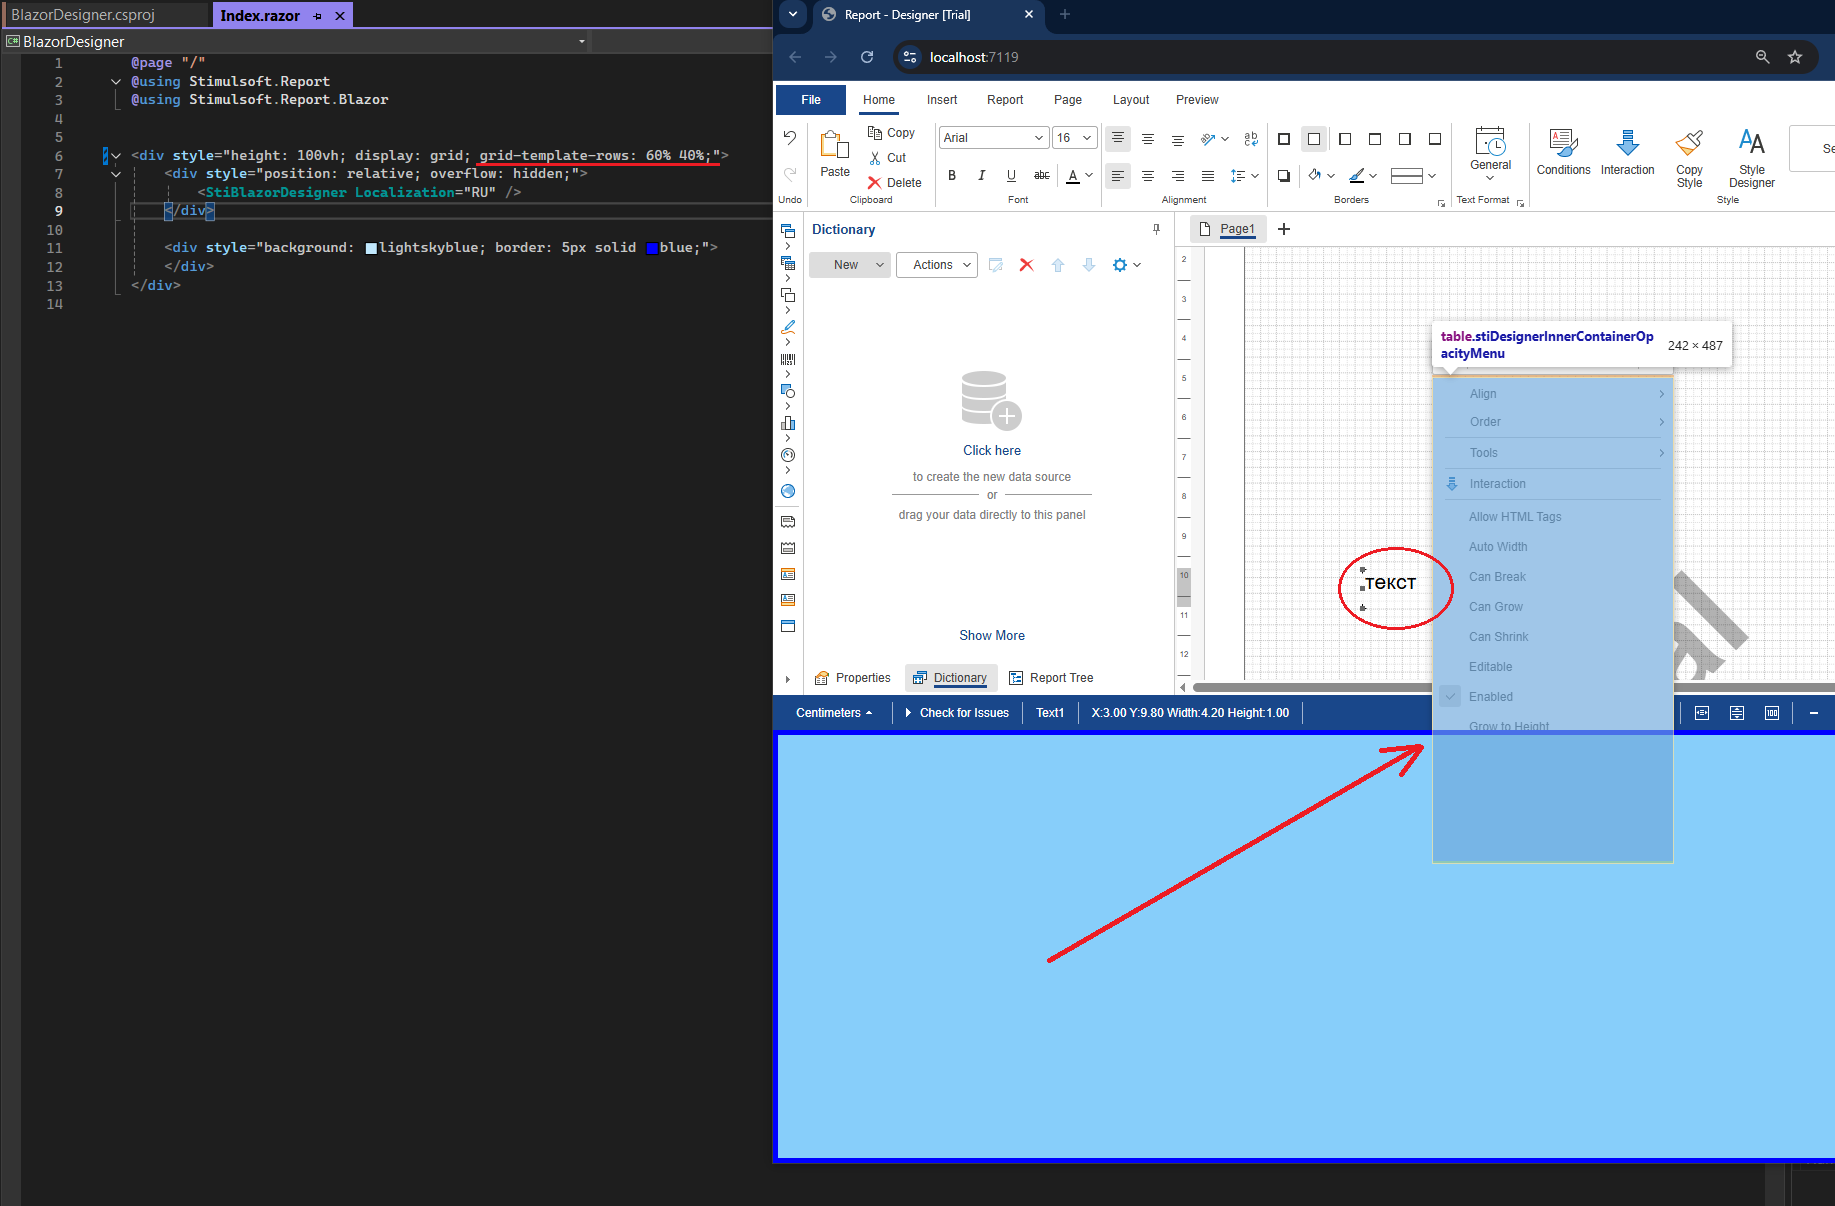Open the Actions dropdown
Image resolution: width=1835 pixels, height=1206 pixels.
[937, 265]
